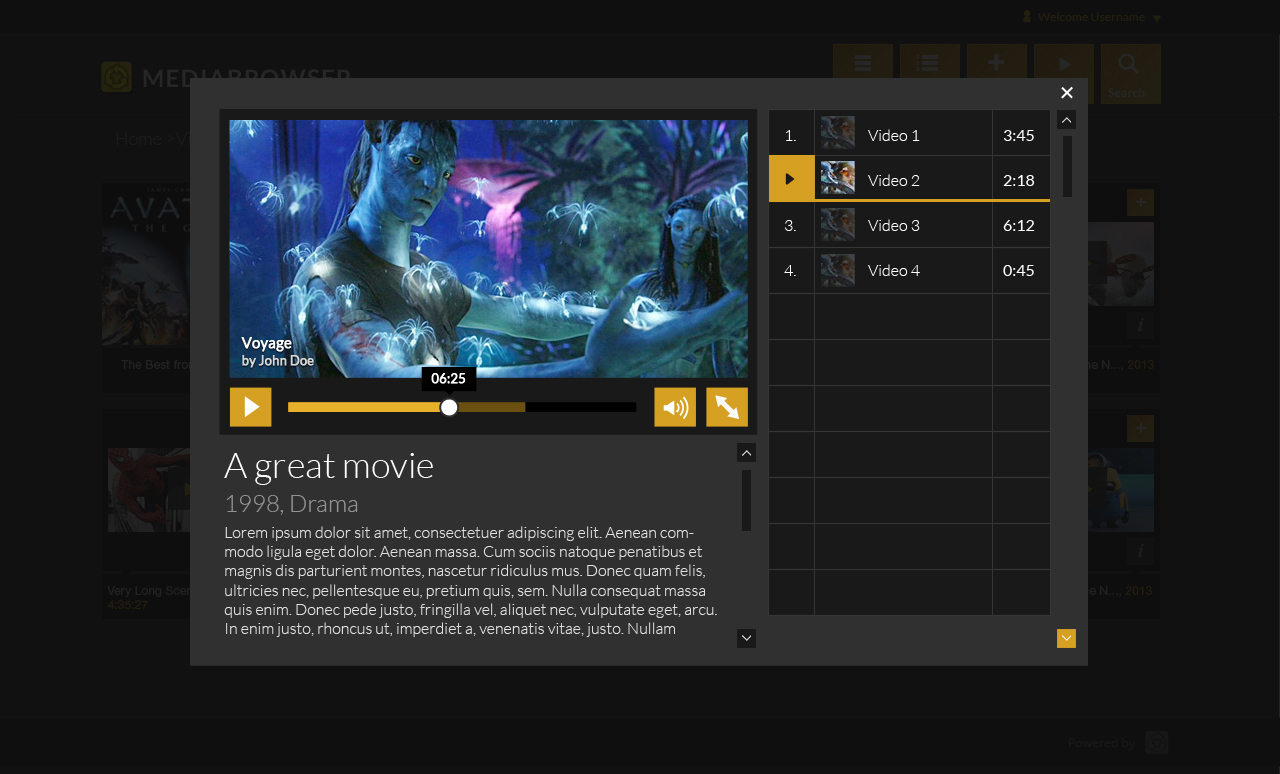The image size is (1280, 774).
Task: Click the 'A great movie' title
Action: [x=329, y=466]
